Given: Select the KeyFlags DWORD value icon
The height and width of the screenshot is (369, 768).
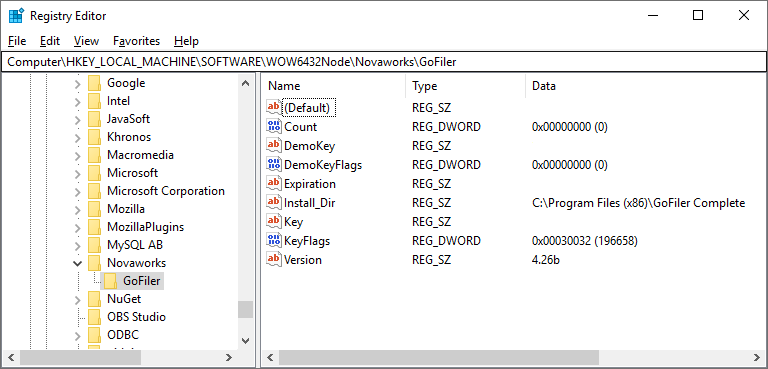Looking at the screenshot, I should (274, 241).
